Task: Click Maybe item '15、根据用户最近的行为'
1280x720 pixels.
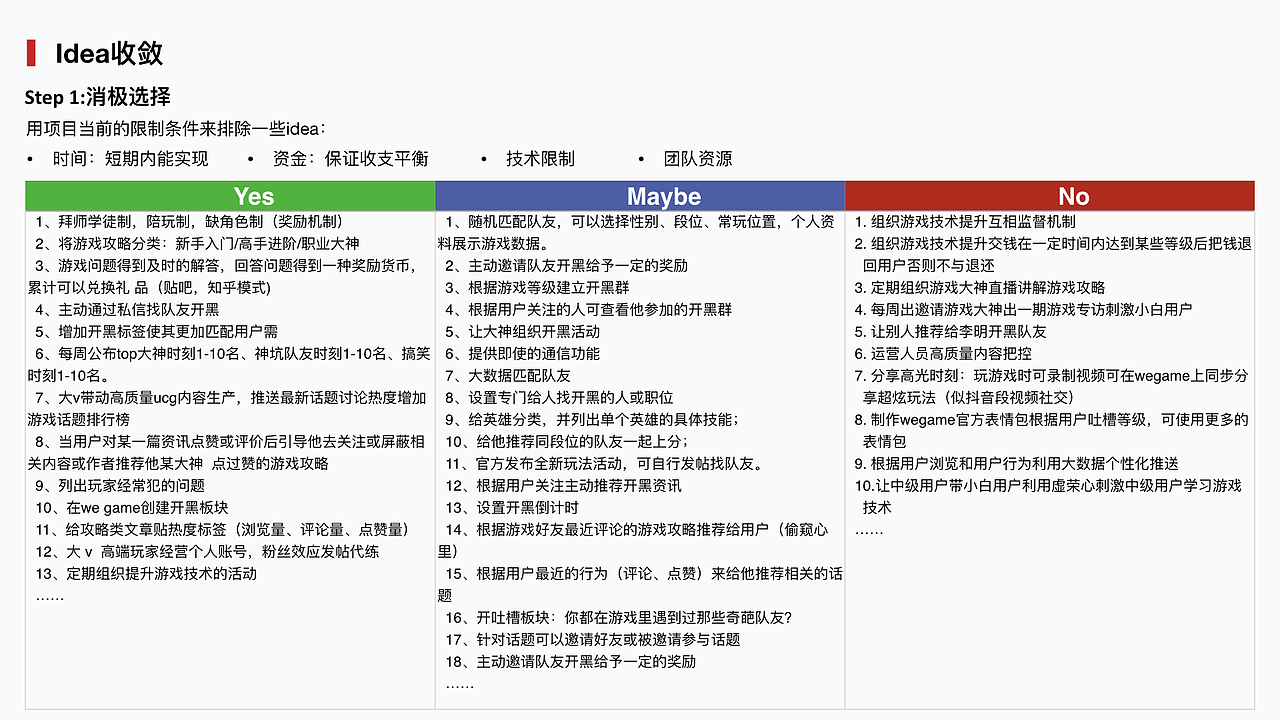Action: pos(640,585)
